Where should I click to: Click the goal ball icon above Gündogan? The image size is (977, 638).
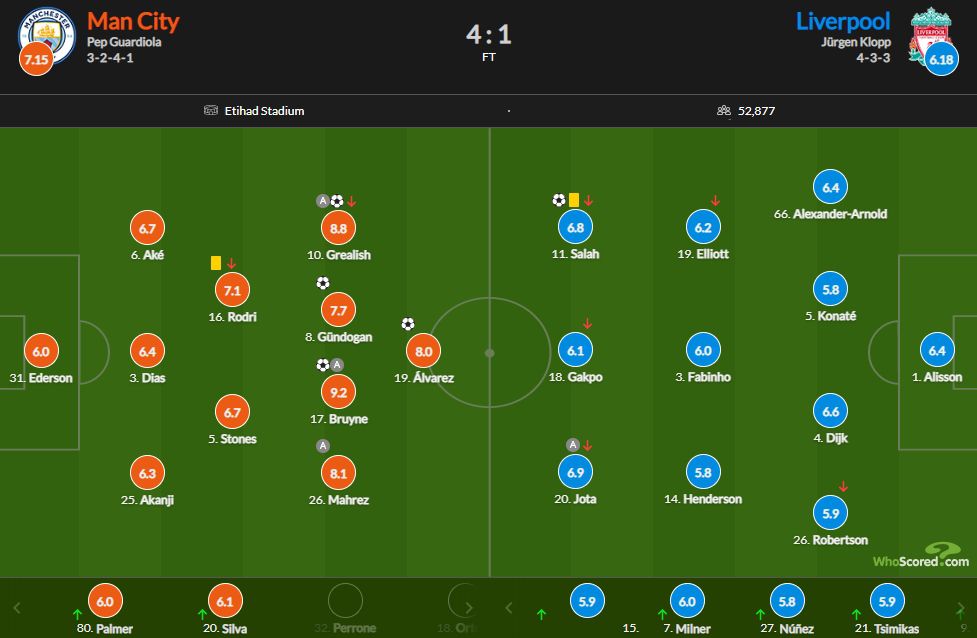coord(322,283)
